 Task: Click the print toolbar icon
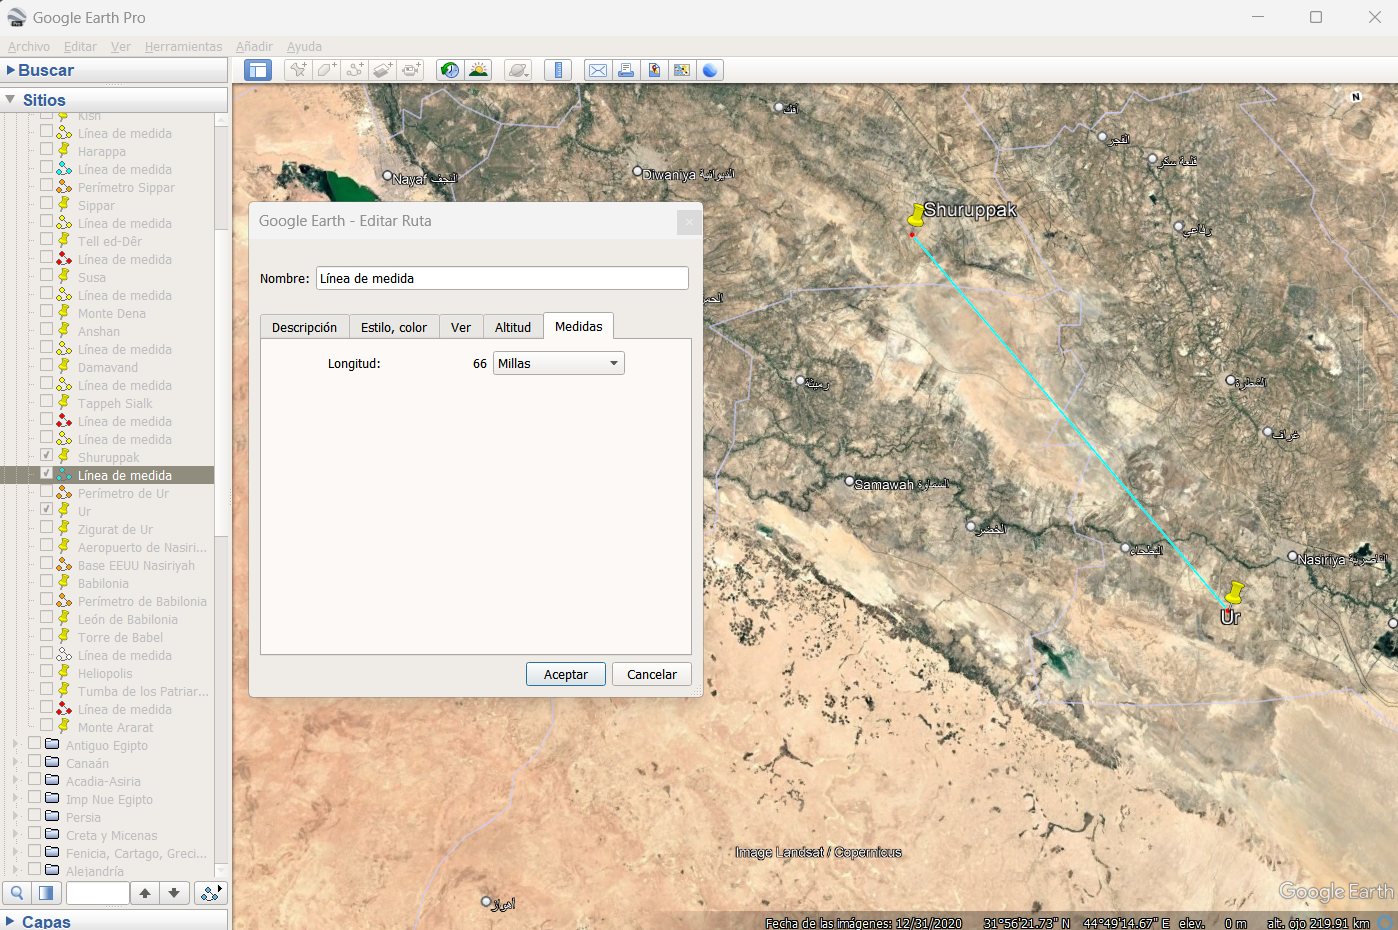pyautogui.click(x=626, y=70)
